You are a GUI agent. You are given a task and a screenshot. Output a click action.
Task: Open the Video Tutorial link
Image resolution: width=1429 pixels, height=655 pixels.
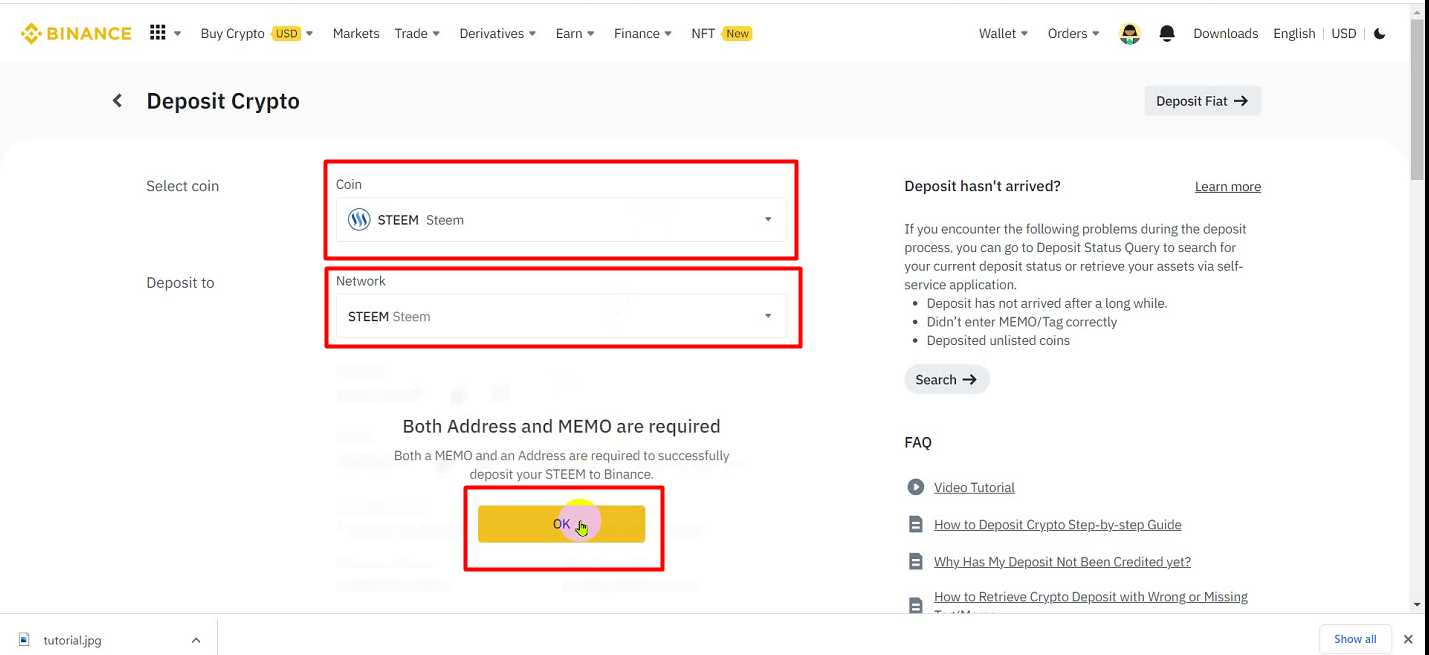974,487
